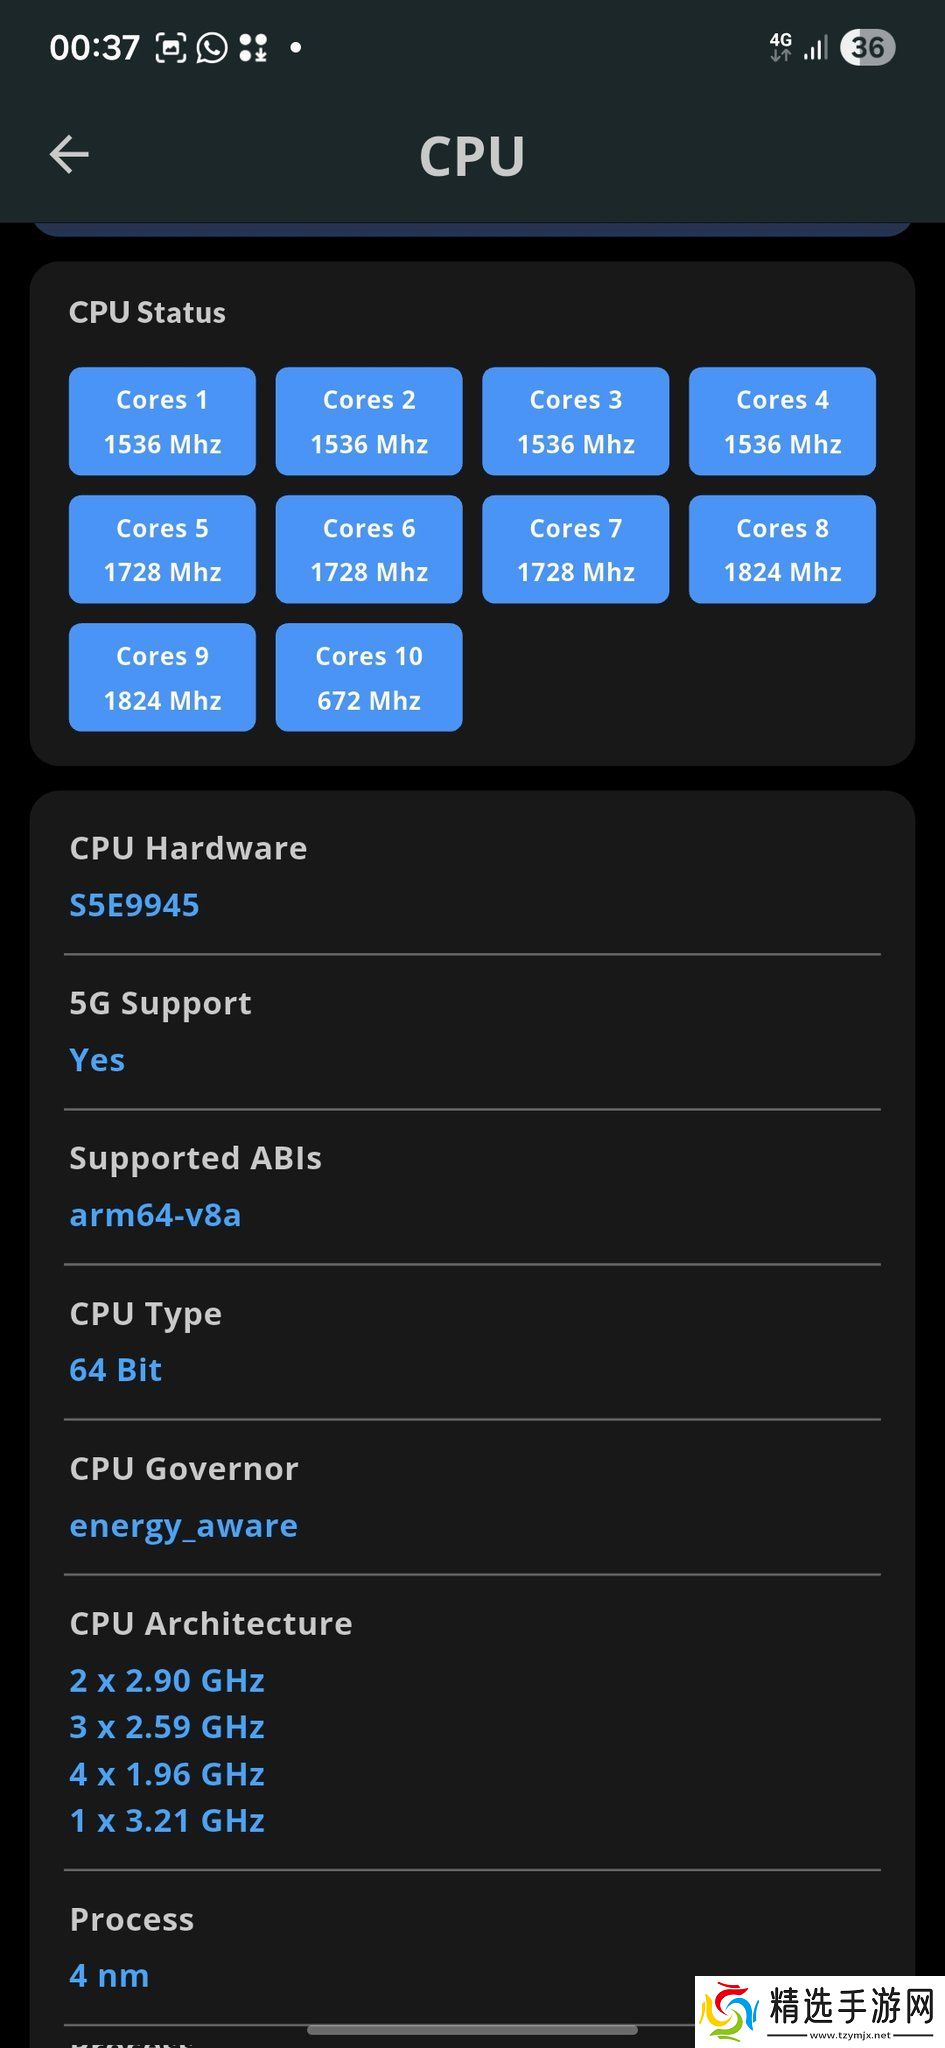This screenshot has height=2048, width=945.
Task: Tap the back arrow icon
Action: point(69,155)
